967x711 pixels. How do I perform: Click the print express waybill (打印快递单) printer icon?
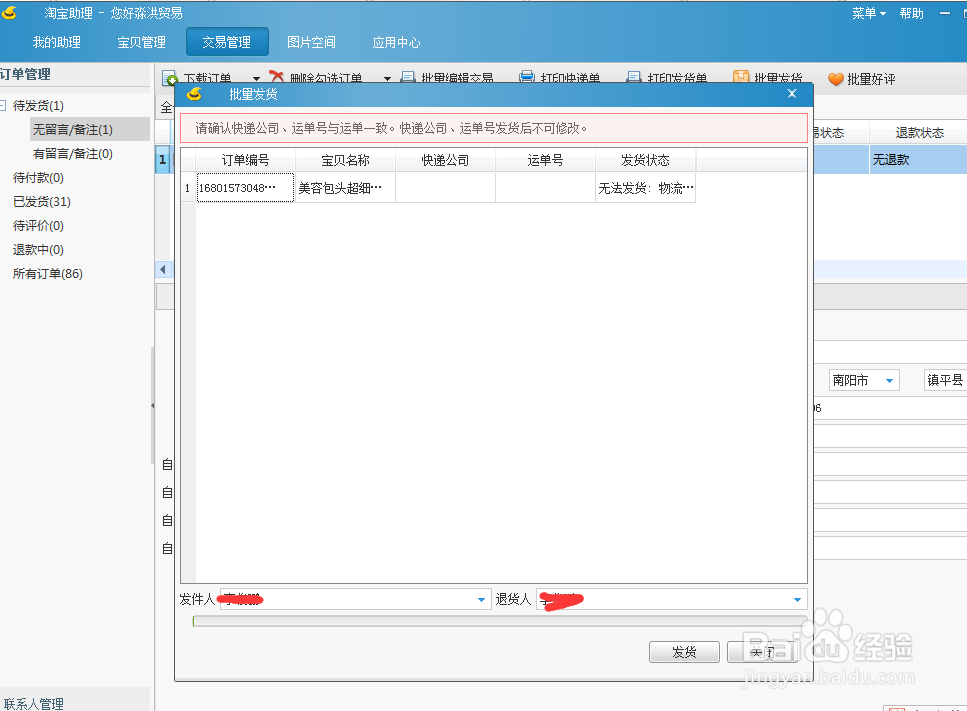click(527, 77)
